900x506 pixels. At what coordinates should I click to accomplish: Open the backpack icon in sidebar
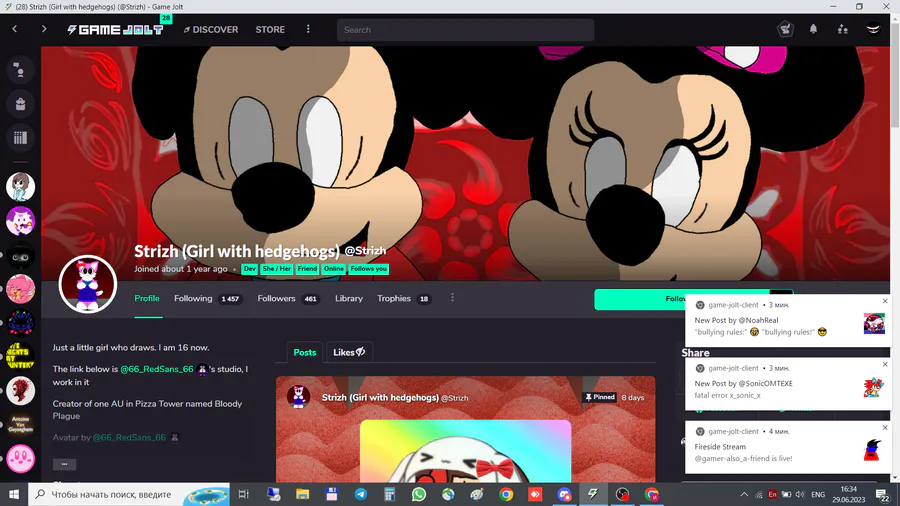(20, 104)
